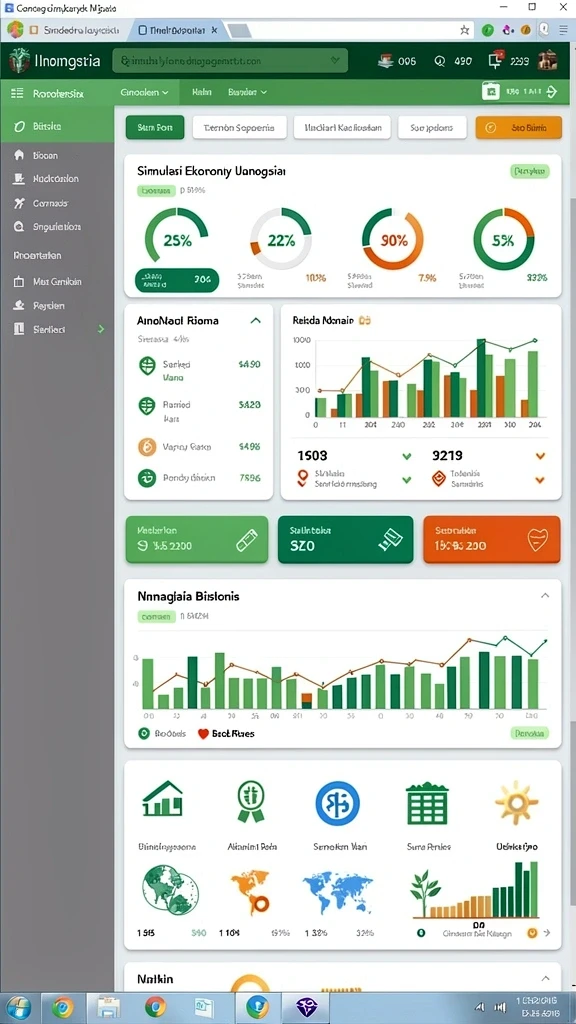
Task: Click the green Sam Fom button
Action: click(155, 128)
